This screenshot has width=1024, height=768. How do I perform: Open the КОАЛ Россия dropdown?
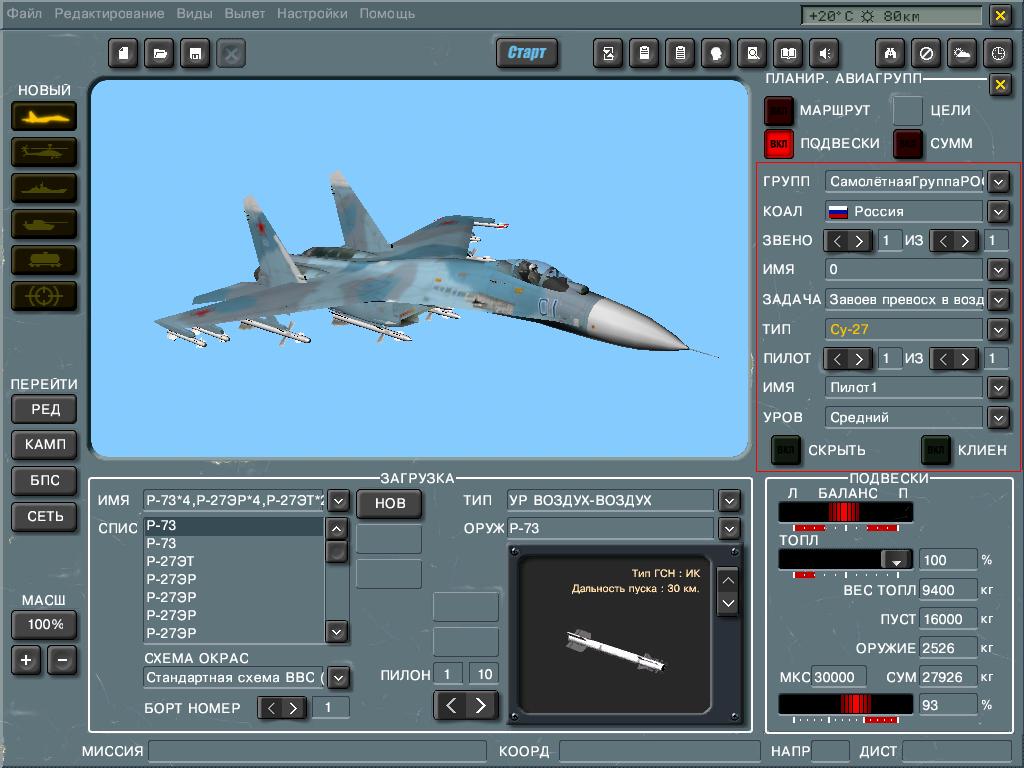tap(999, 212)
